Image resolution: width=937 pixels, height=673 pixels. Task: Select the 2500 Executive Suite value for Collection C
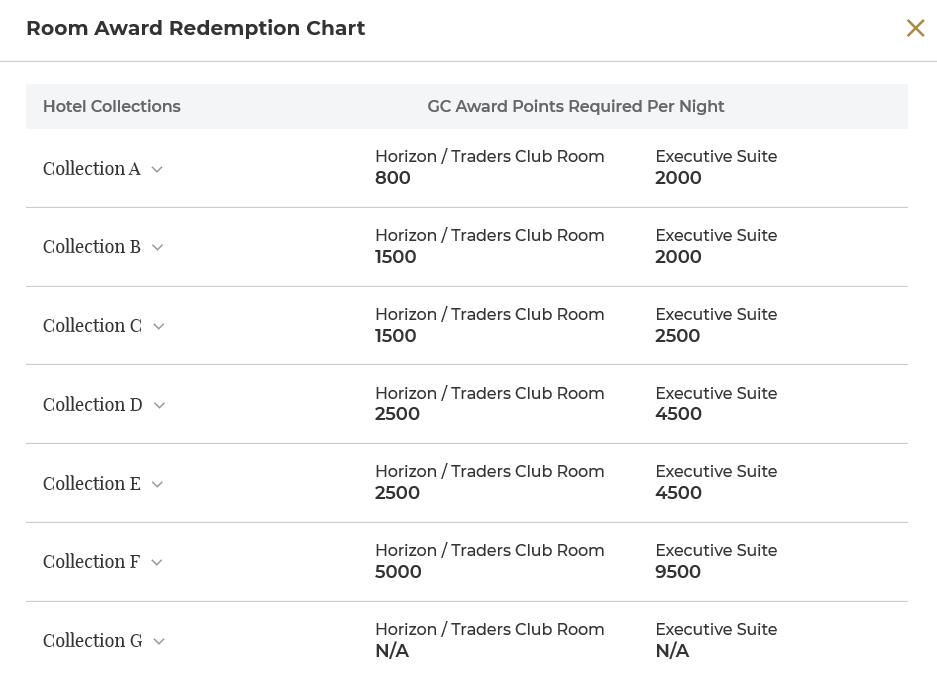click(x=678, y=335)
